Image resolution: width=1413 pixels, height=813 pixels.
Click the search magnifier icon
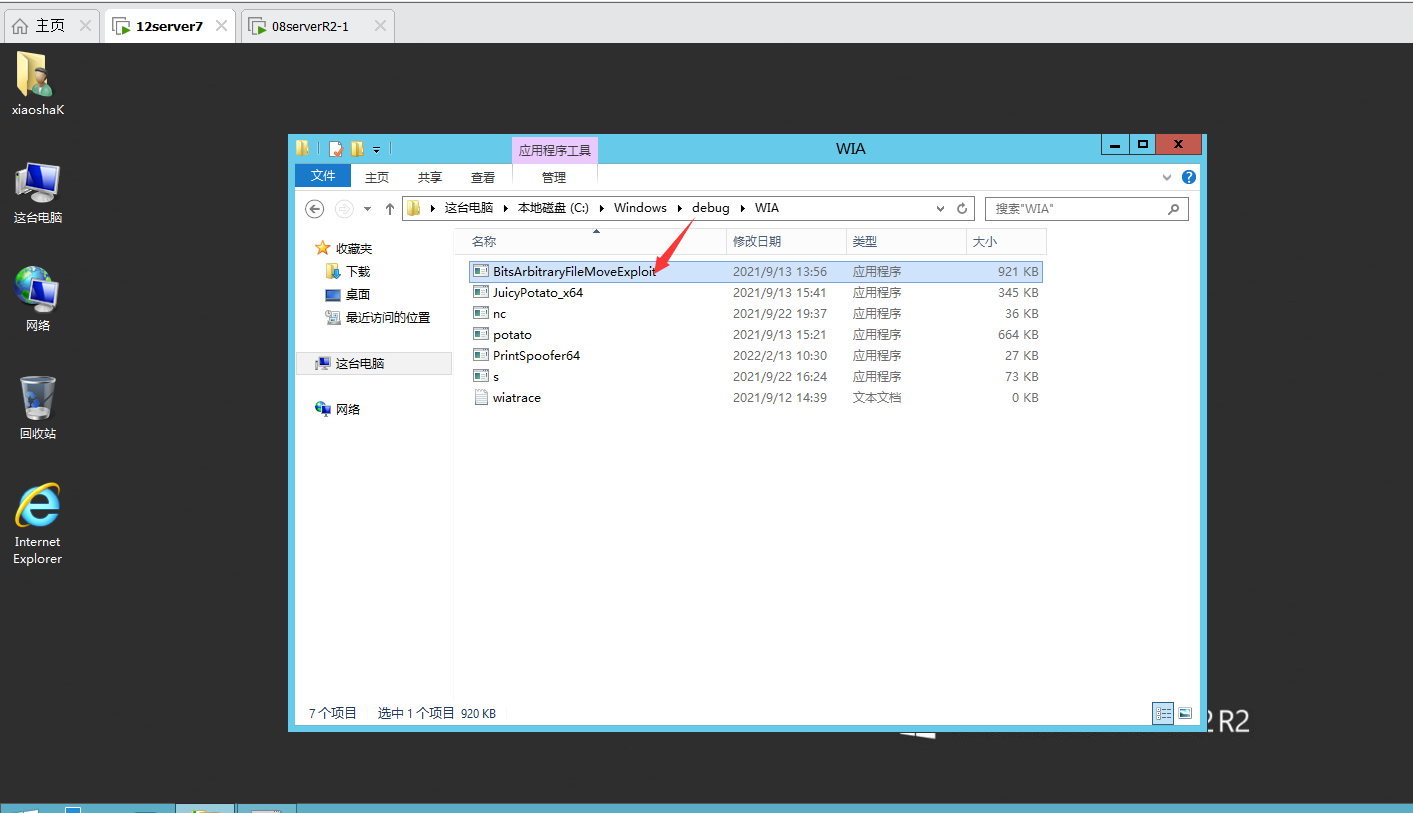pyautogui.click(x=1174, y=209)
